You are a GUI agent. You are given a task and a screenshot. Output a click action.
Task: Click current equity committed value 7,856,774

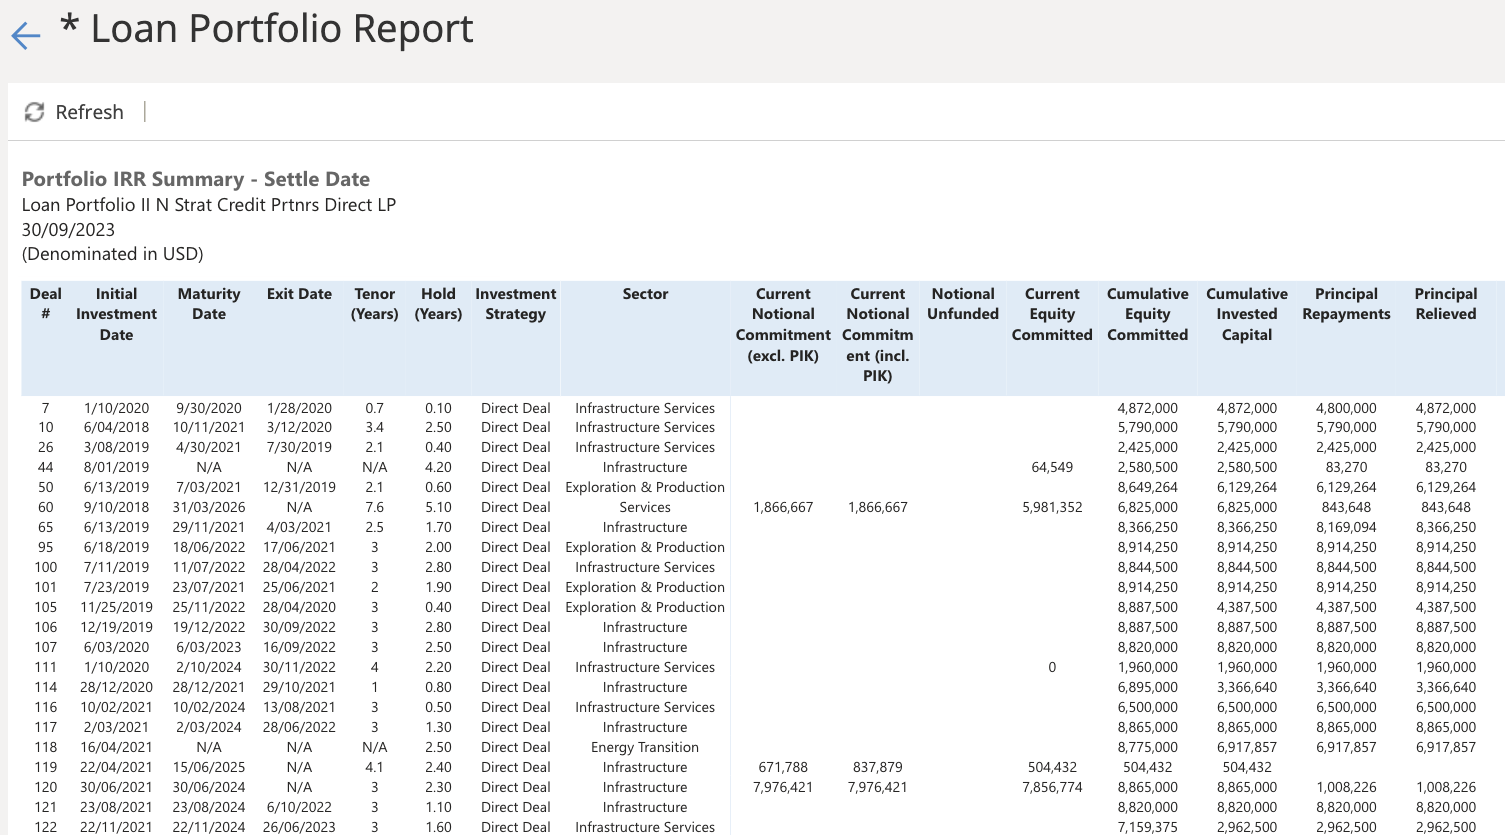(x=1052, y=787)
